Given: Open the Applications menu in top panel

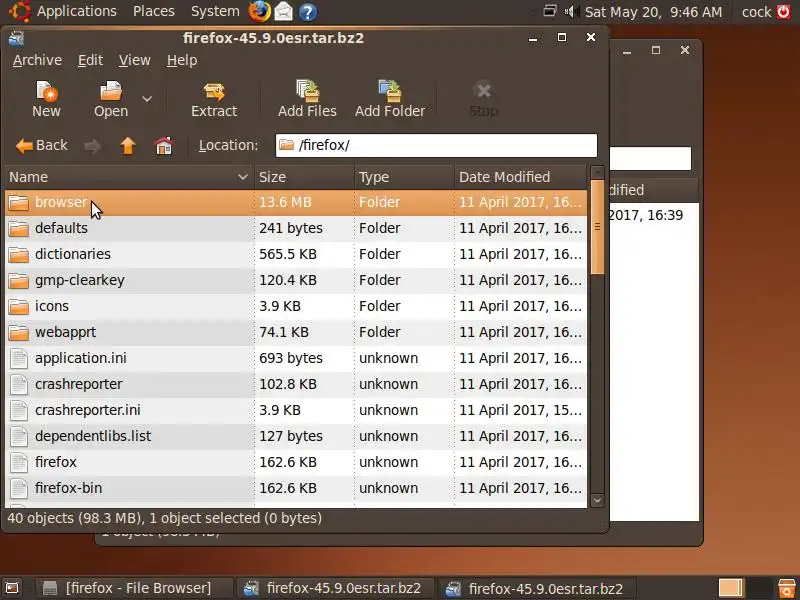Looking at the screenshot, I should coord(77,11).
